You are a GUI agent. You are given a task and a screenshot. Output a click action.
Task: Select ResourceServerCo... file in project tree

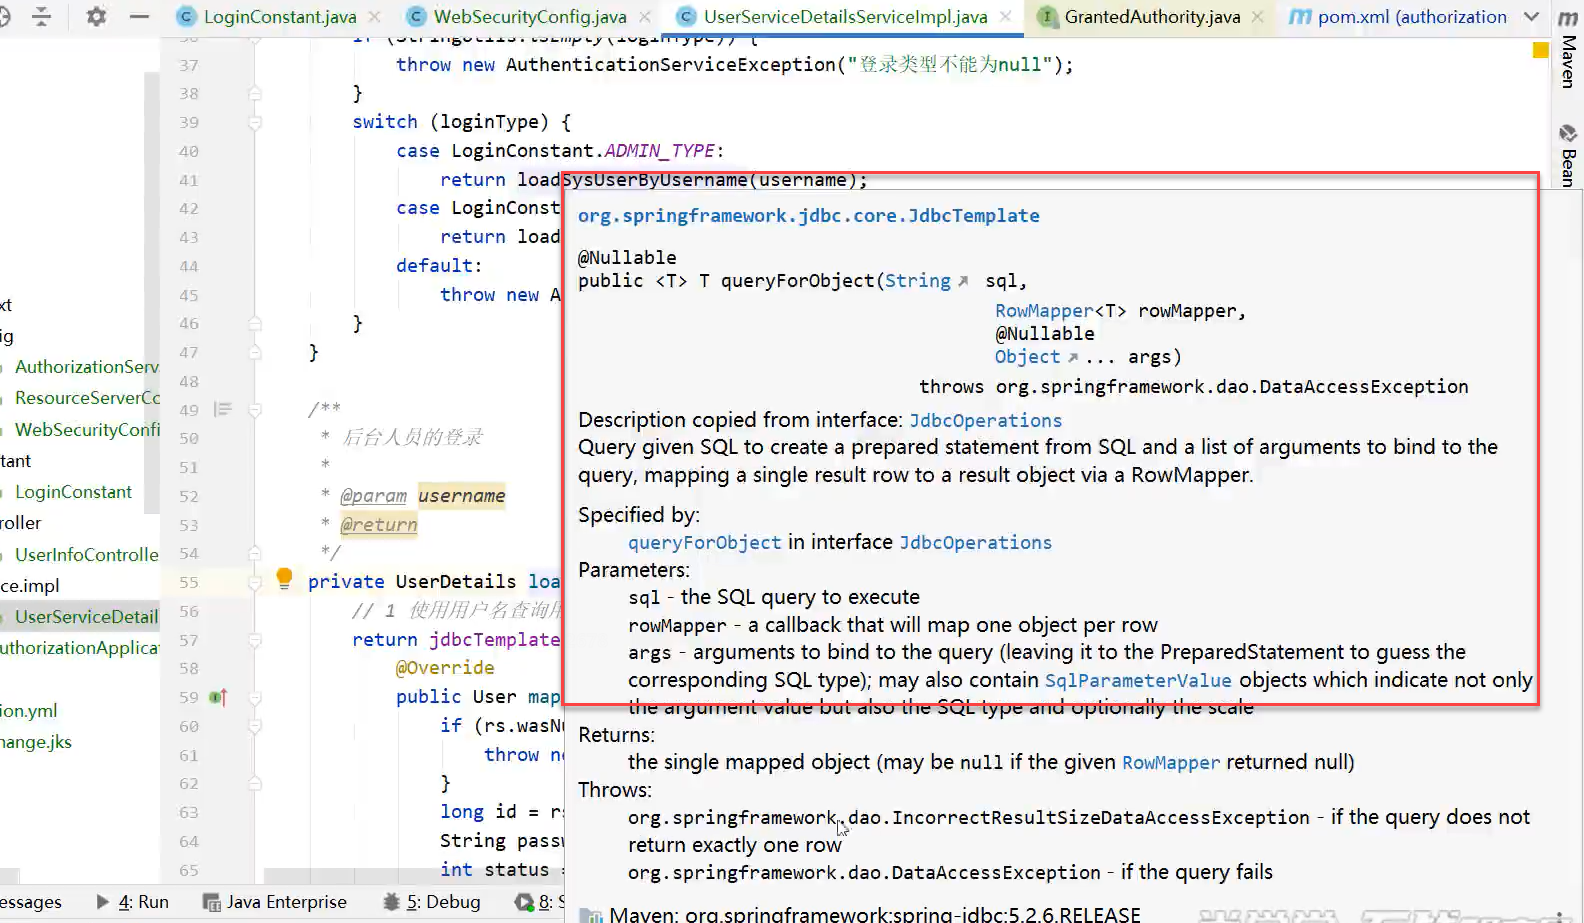click(87, 398)
